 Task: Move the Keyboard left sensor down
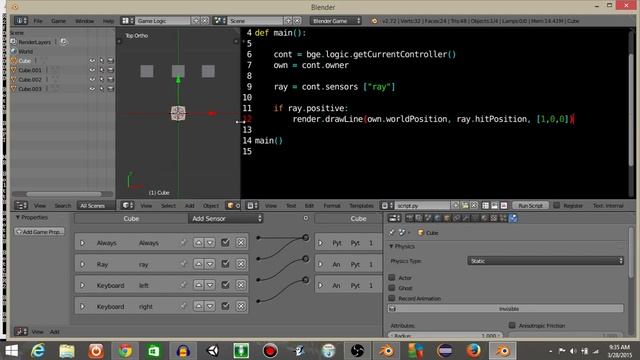point(210,285)
